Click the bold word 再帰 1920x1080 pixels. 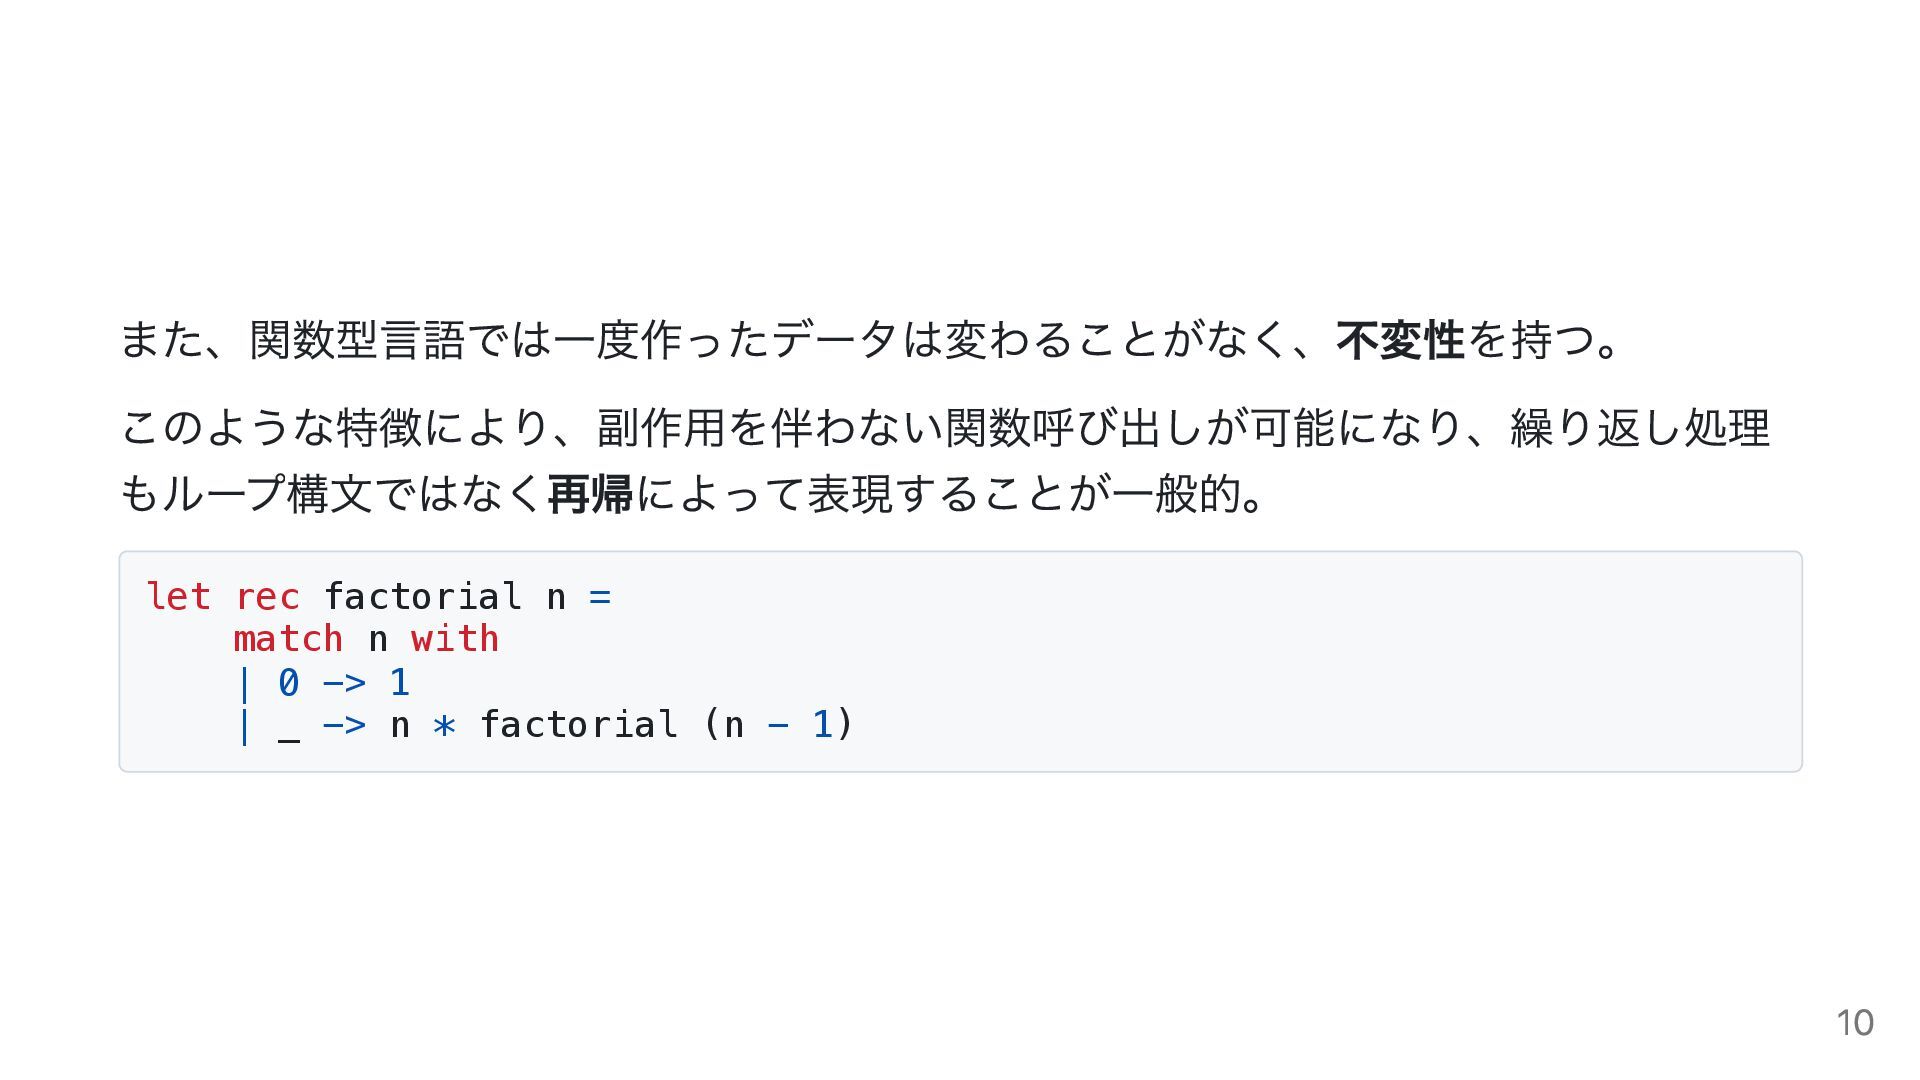pyautogui.click(x=591, y=493)
